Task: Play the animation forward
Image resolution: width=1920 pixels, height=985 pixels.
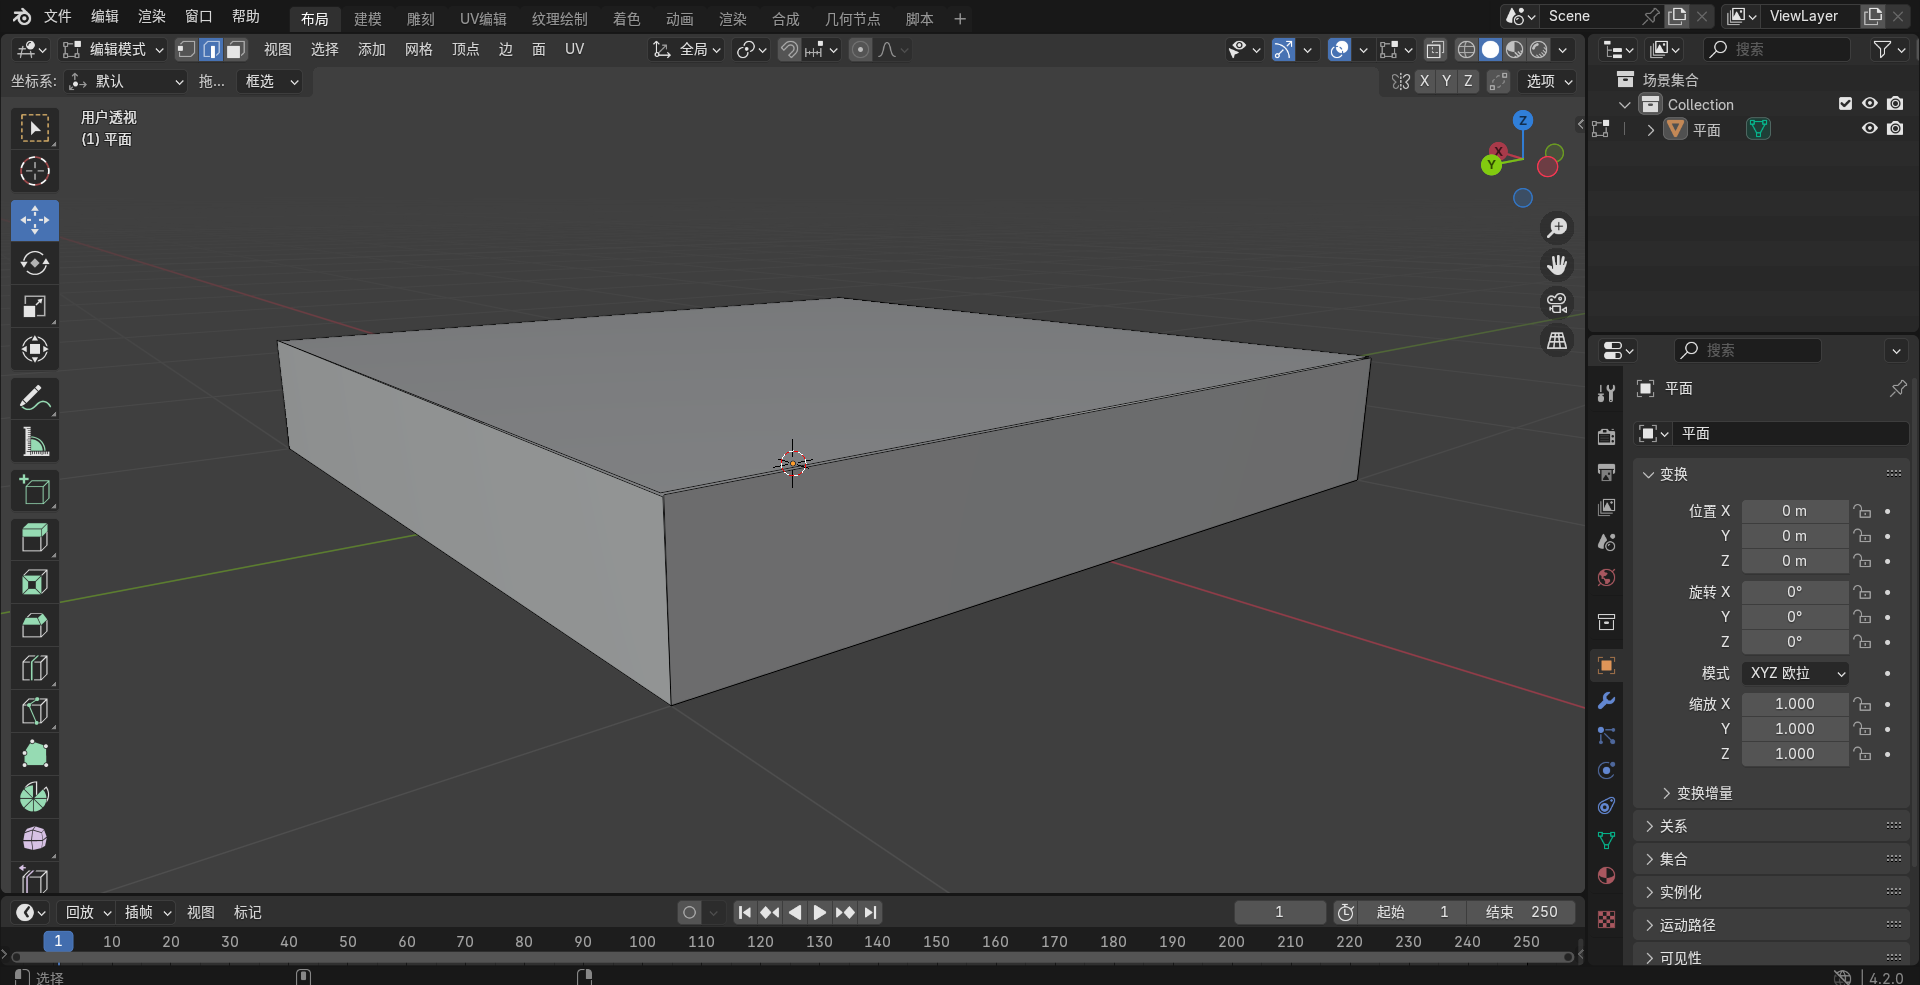Action: (x=819, y=912)
